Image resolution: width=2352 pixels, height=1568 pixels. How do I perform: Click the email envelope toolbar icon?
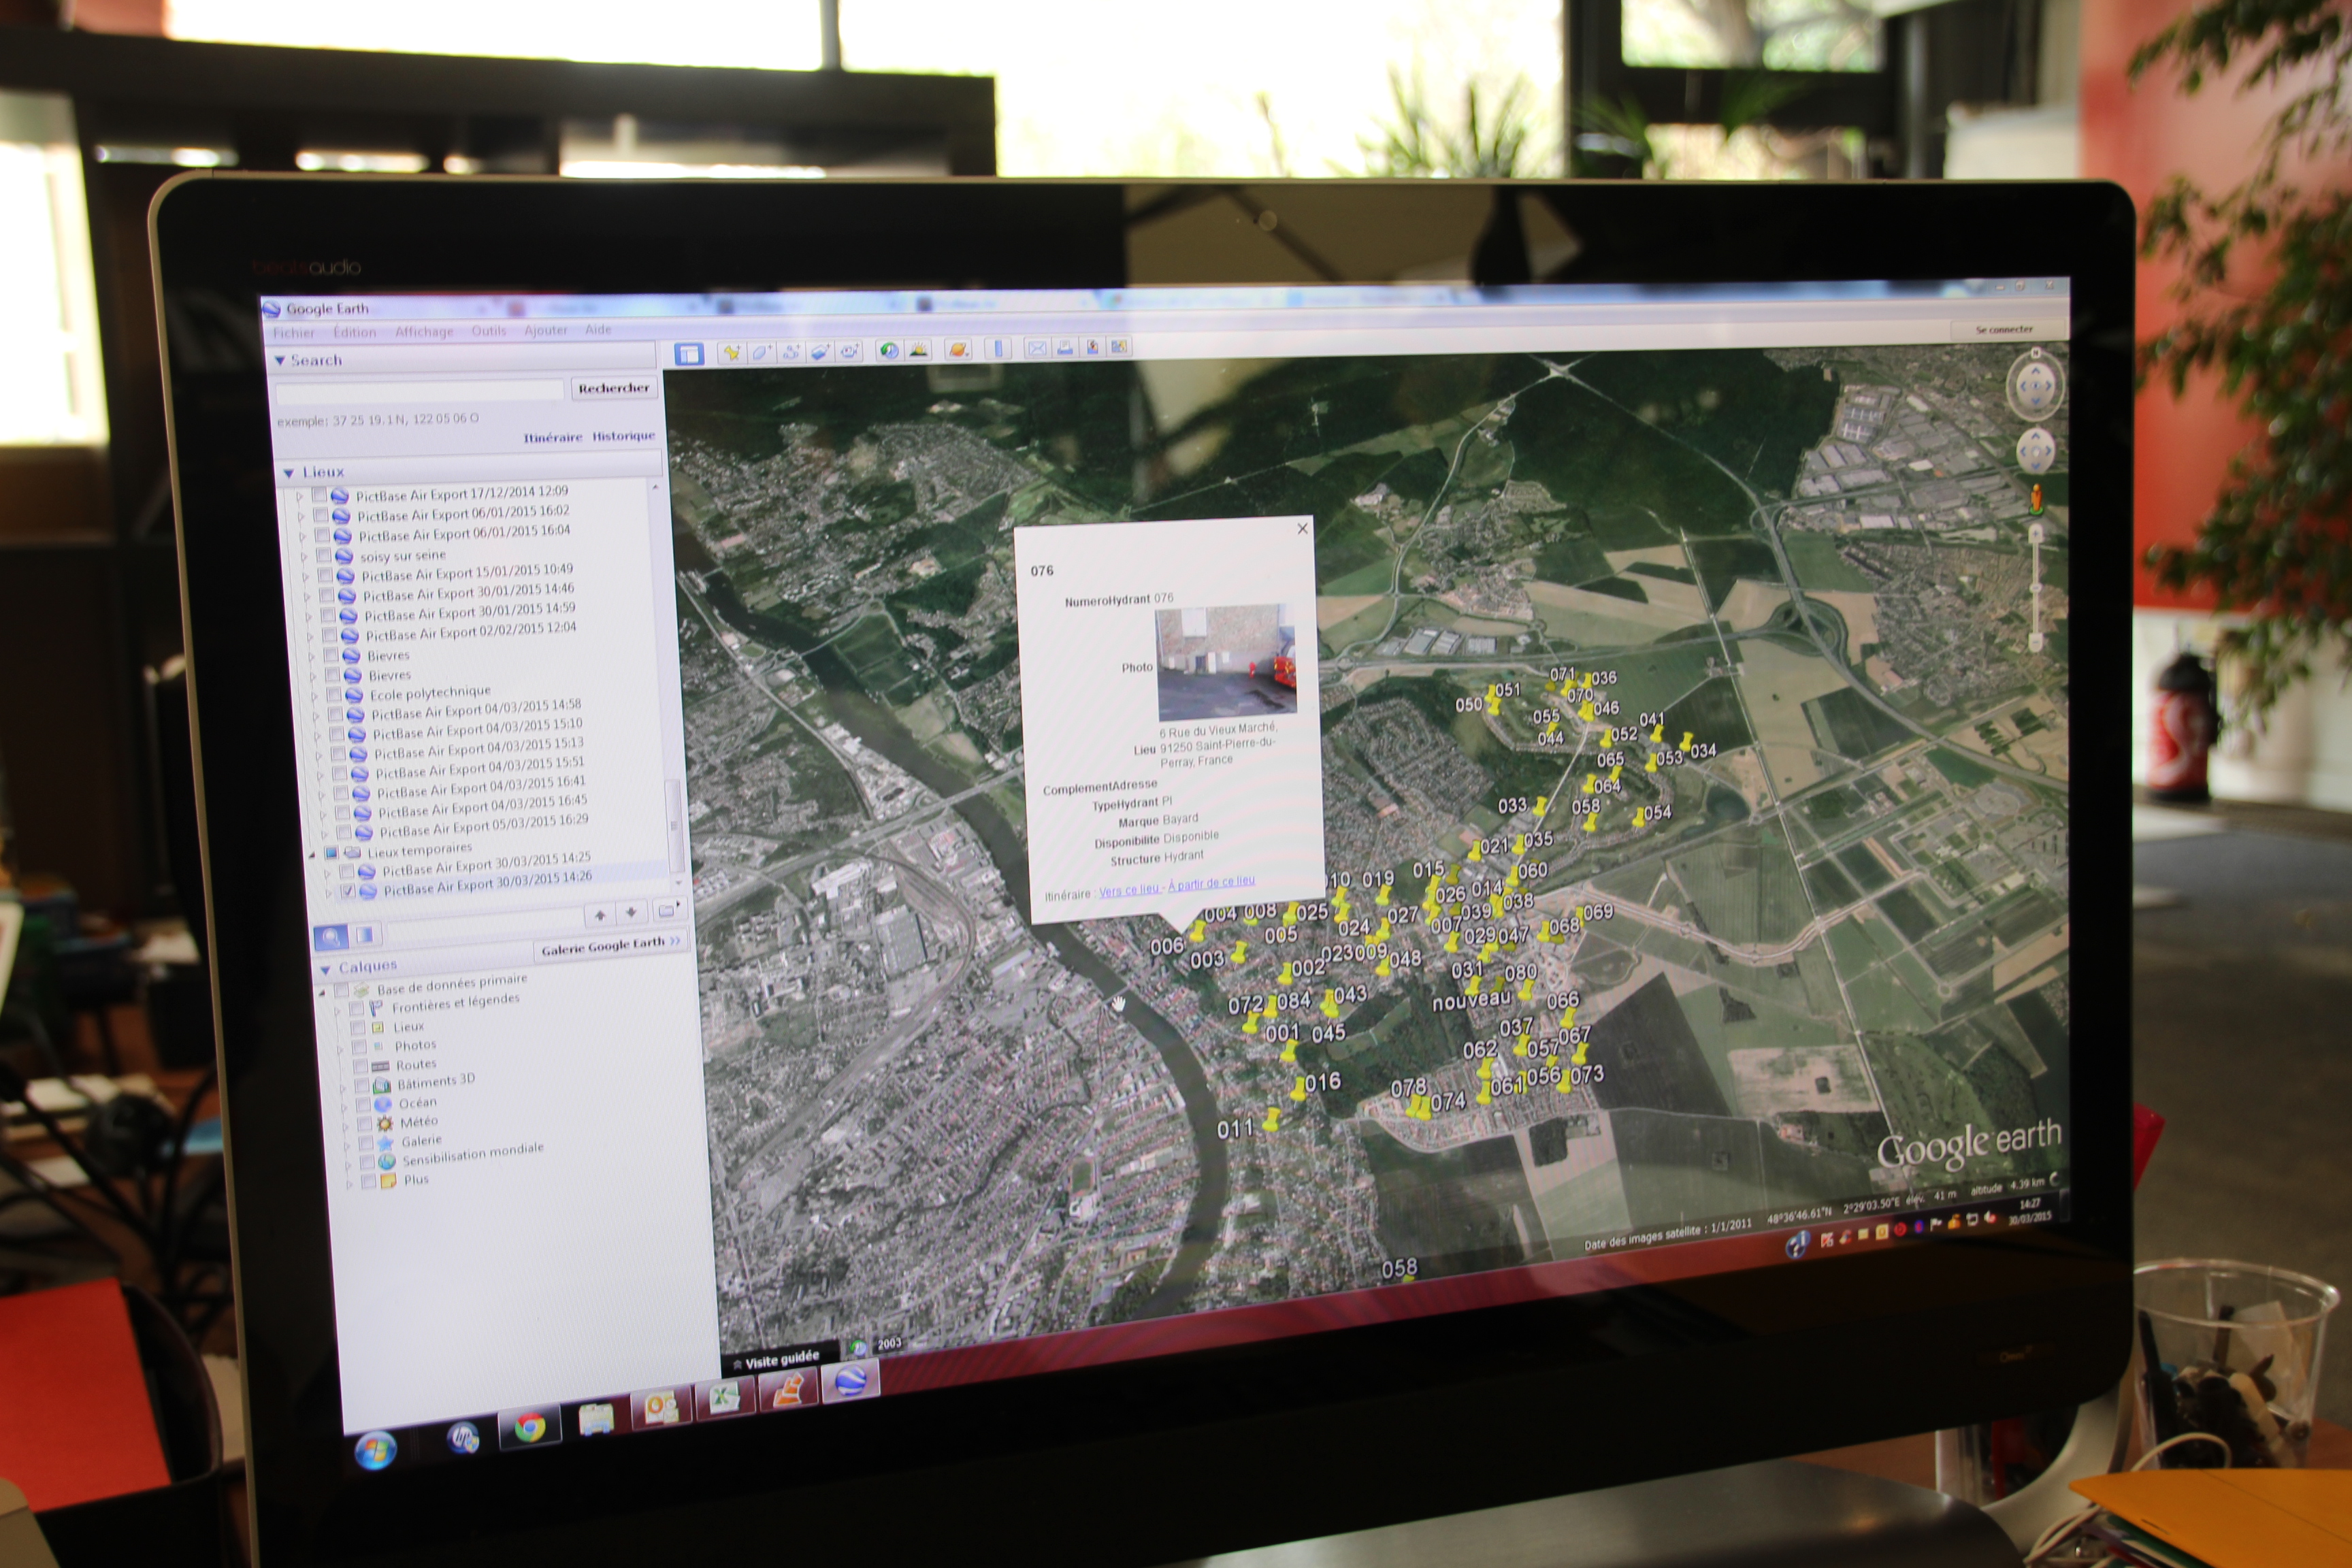coord(1037,348)
